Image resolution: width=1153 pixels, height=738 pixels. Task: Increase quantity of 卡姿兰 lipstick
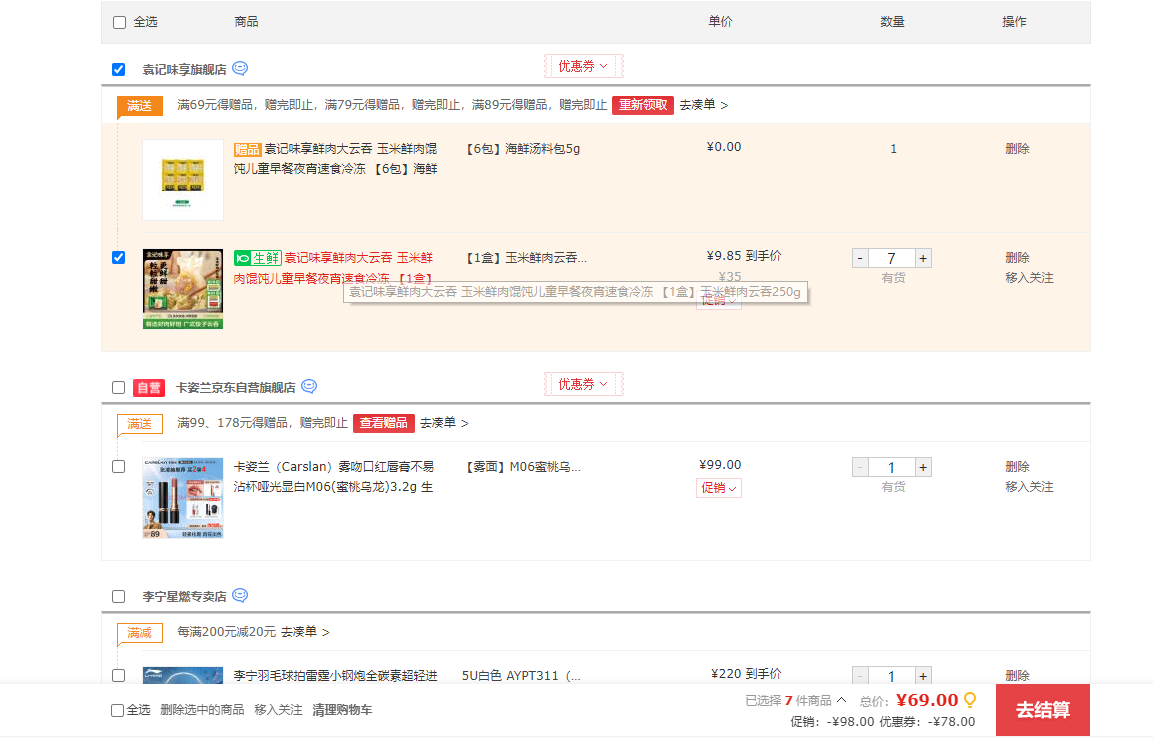[x=923, y=467]
